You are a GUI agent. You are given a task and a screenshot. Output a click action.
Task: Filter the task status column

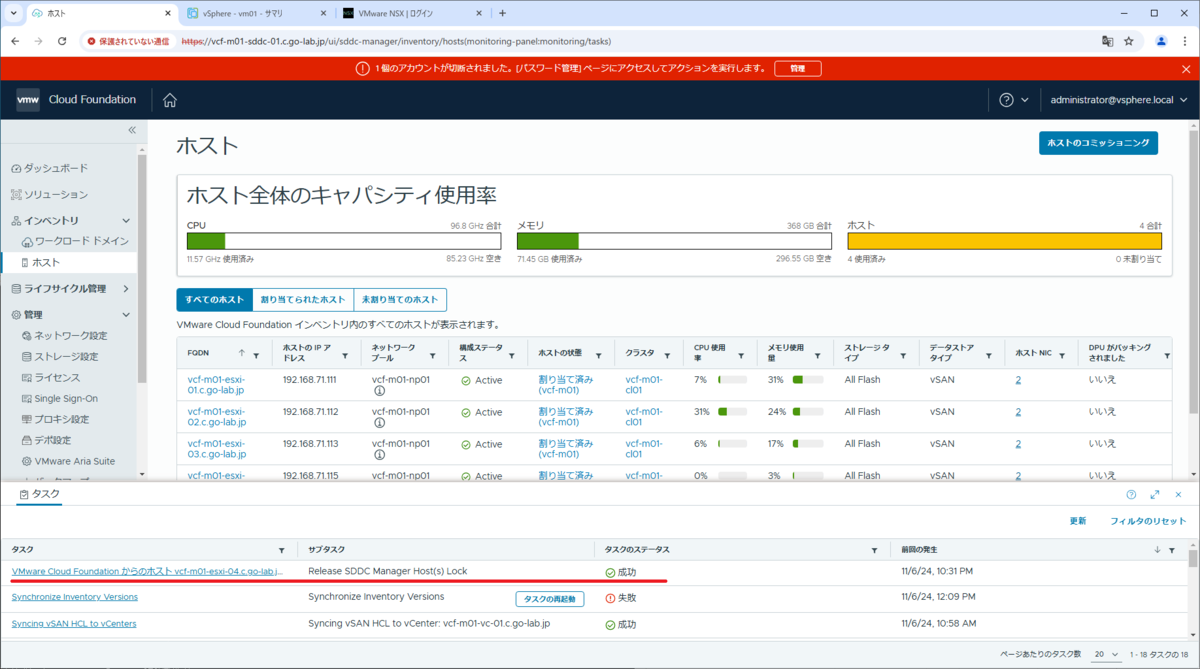tap(874, 550)
